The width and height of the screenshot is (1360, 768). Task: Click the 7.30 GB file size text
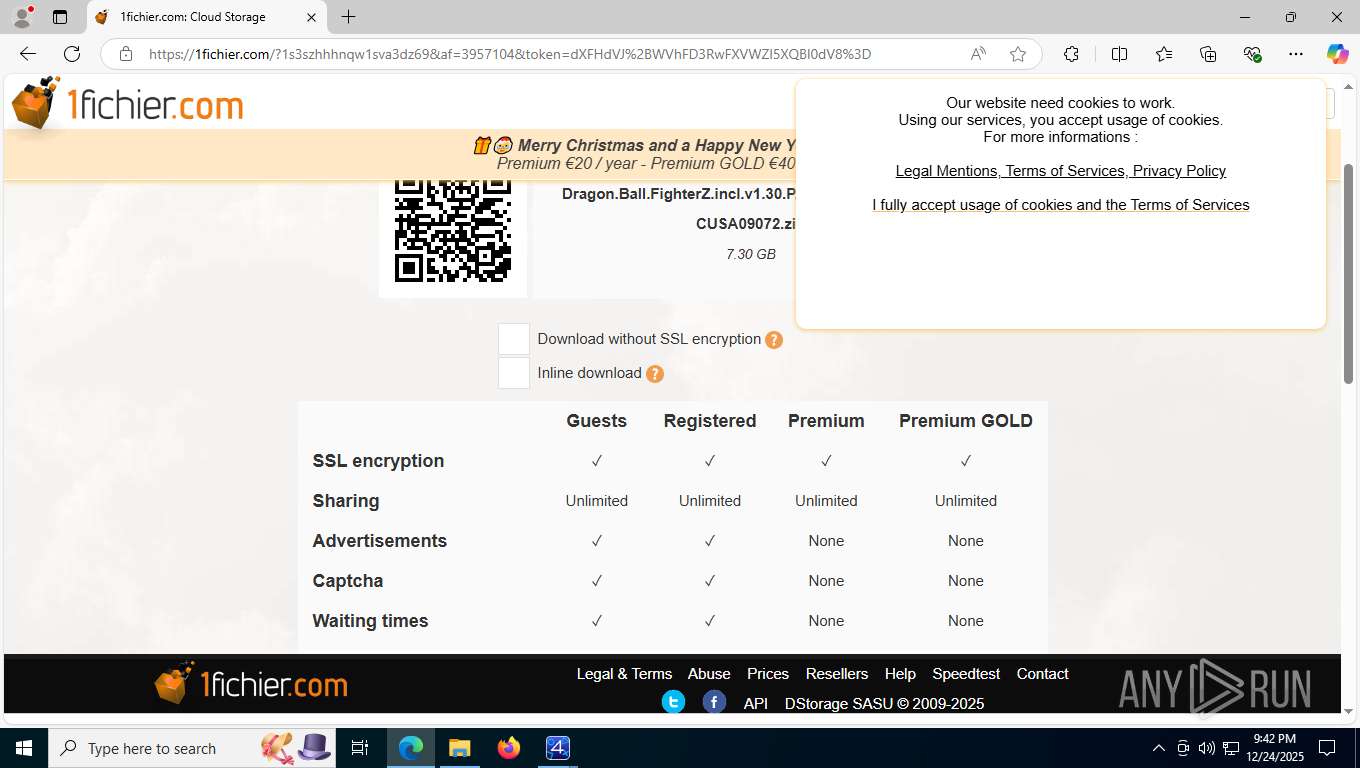pyautogui.click(x=751, y=255)
